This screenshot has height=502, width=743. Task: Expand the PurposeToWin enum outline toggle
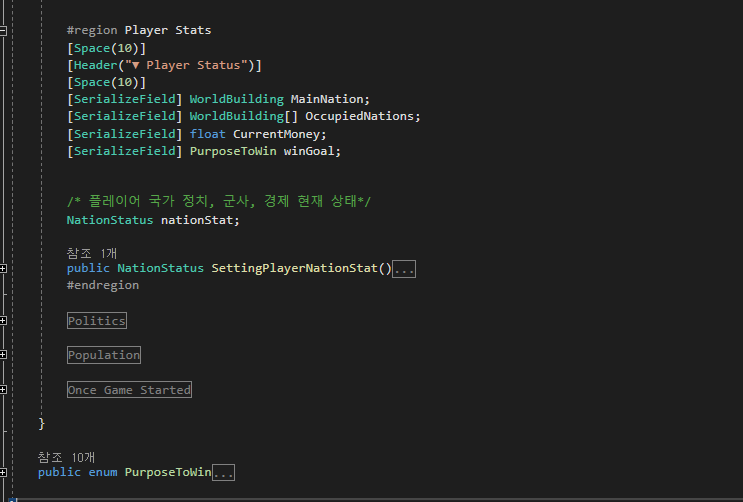pos(3,473)
